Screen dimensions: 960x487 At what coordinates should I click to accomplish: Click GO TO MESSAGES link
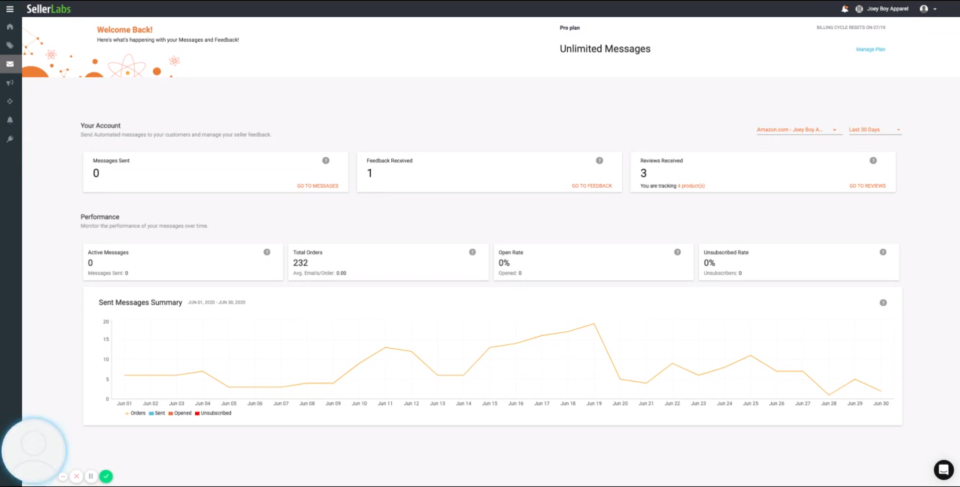click(x=318, y=186)
